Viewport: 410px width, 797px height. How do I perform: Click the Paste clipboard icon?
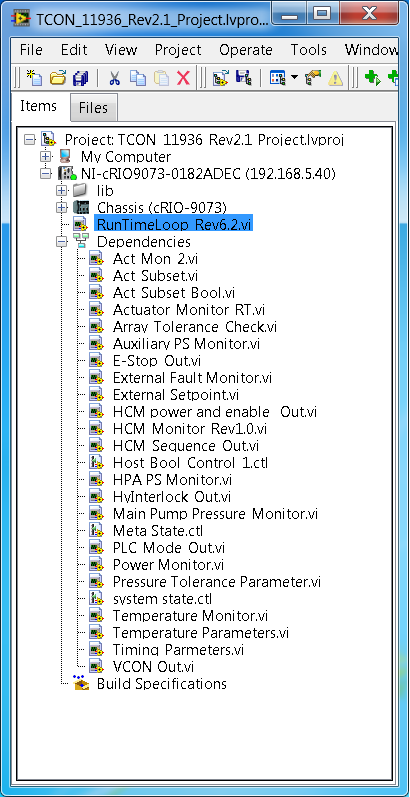(x=161, y=78)
